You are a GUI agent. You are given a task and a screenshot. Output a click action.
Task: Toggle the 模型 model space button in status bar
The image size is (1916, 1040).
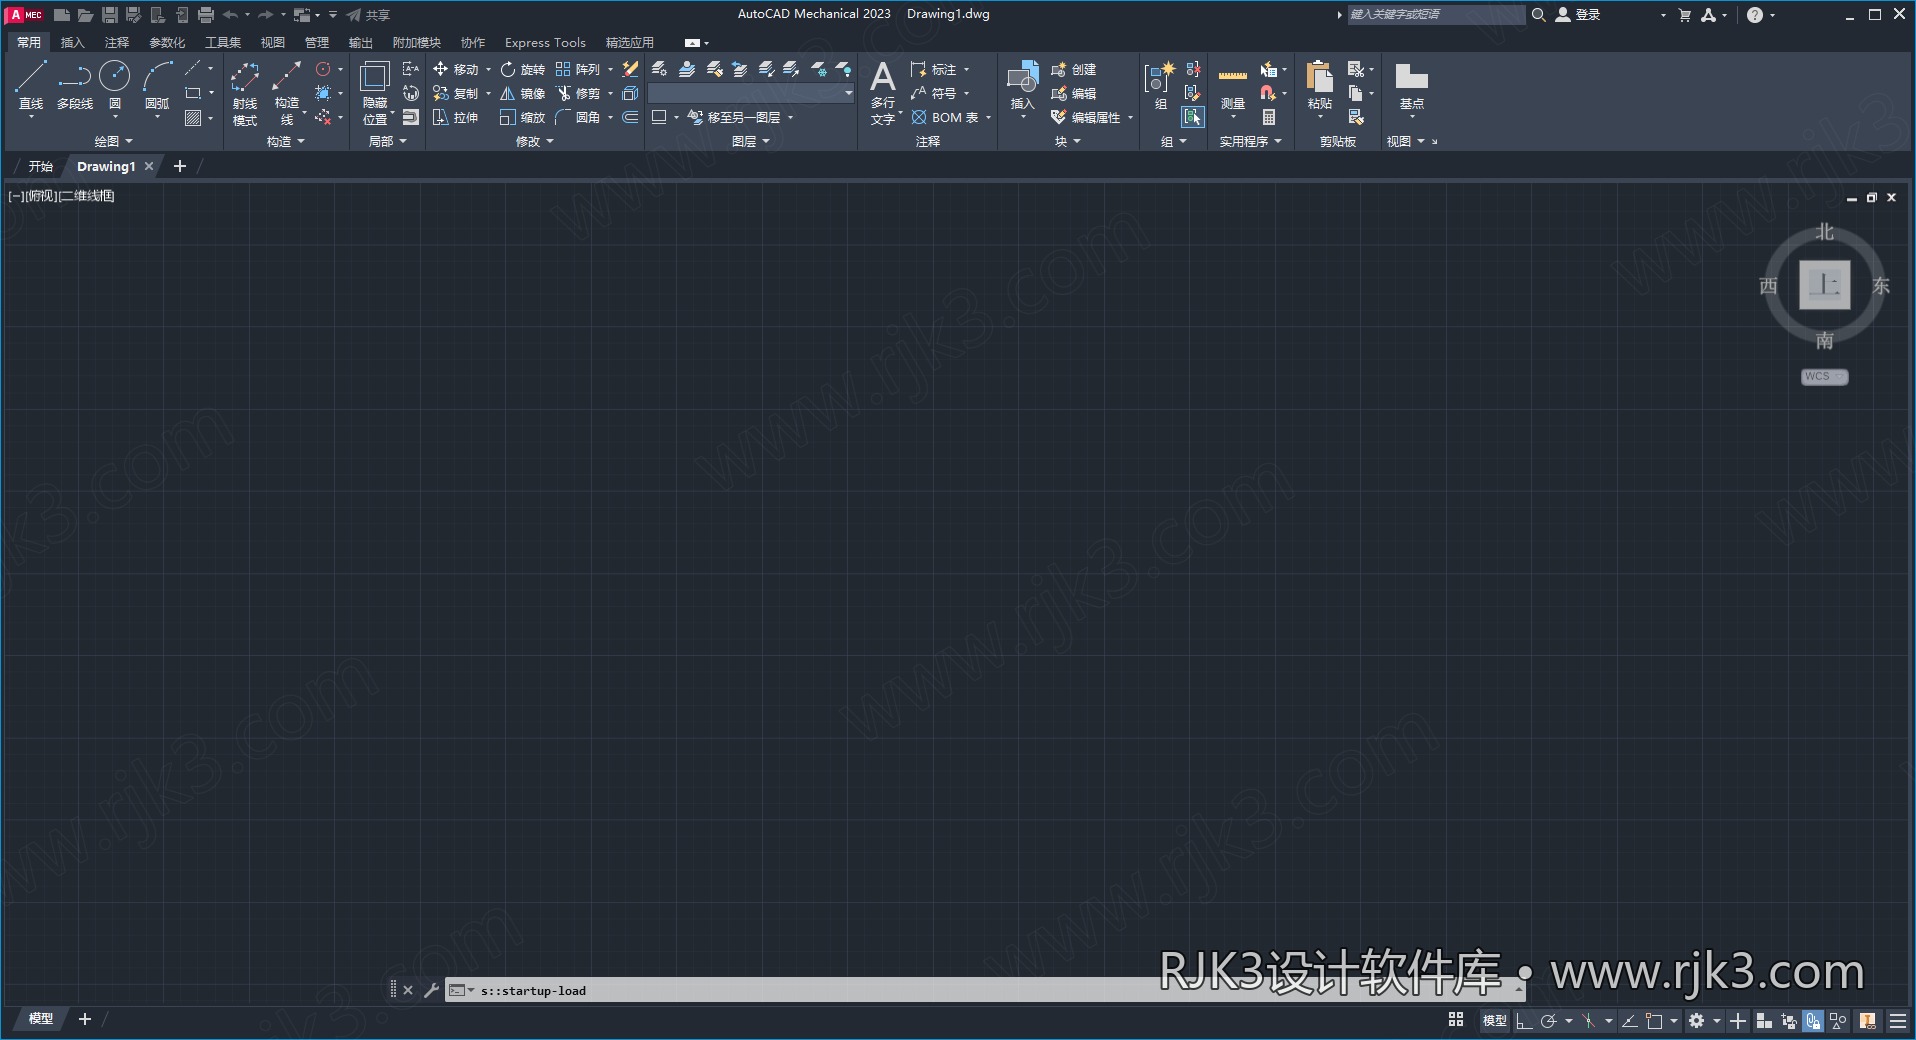tap(1494, 1020)
